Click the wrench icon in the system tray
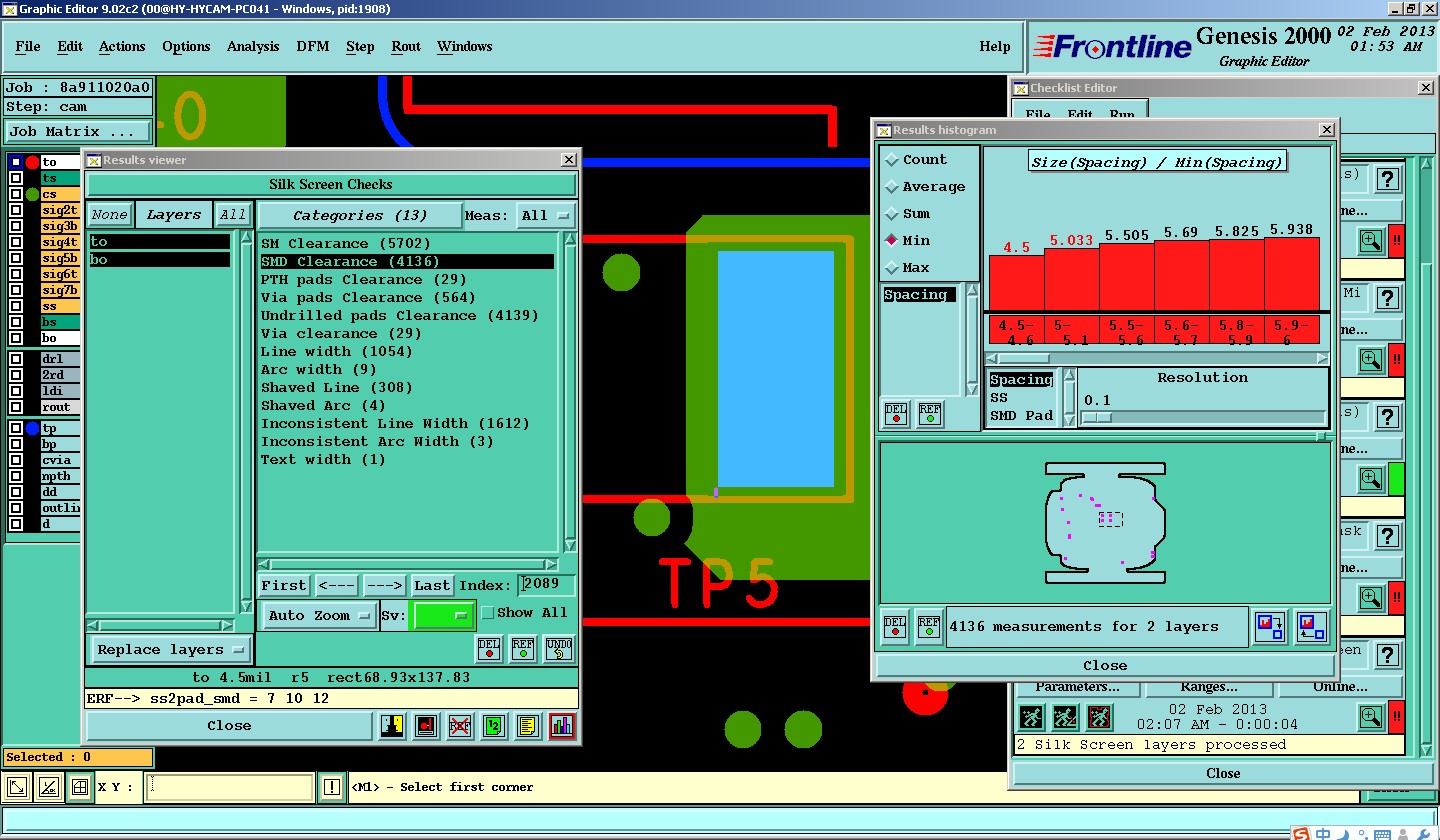This screenshot has width=1440, height=840. coord(1422,834)
